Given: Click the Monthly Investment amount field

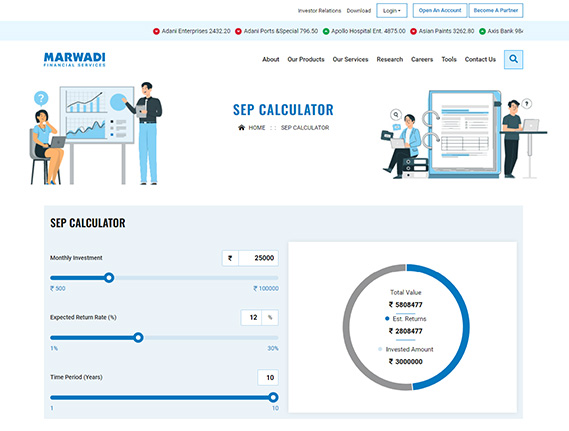Looking at the screenshot, I should [x=258, y=258].
